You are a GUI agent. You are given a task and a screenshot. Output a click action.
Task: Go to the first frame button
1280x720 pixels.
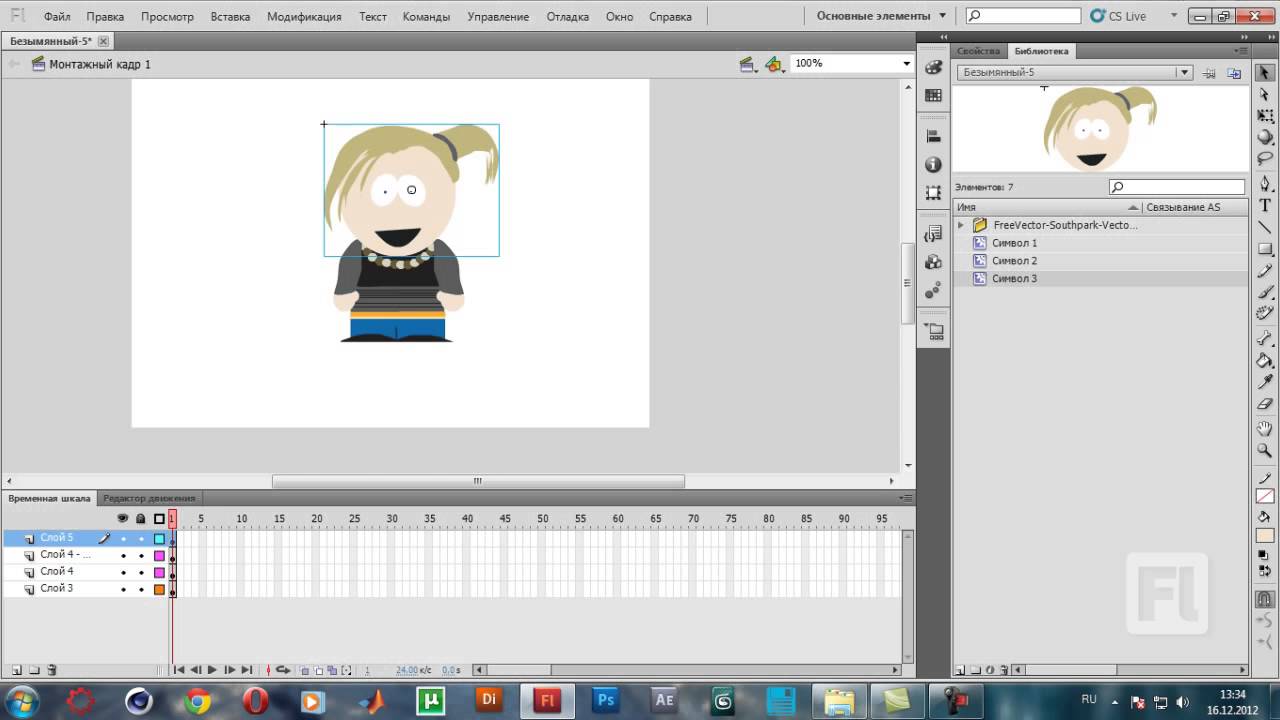pos(178,670)
